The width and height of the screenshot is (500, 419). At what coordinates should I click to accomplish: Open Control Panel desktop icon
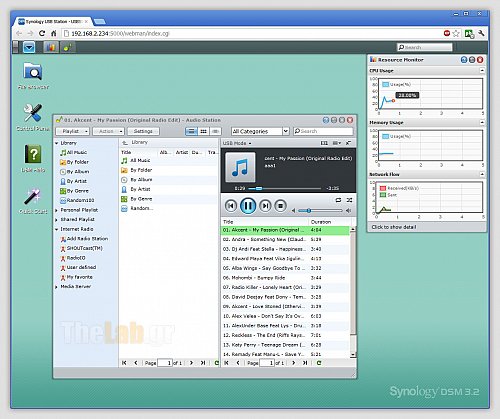[x=33, y=117]
